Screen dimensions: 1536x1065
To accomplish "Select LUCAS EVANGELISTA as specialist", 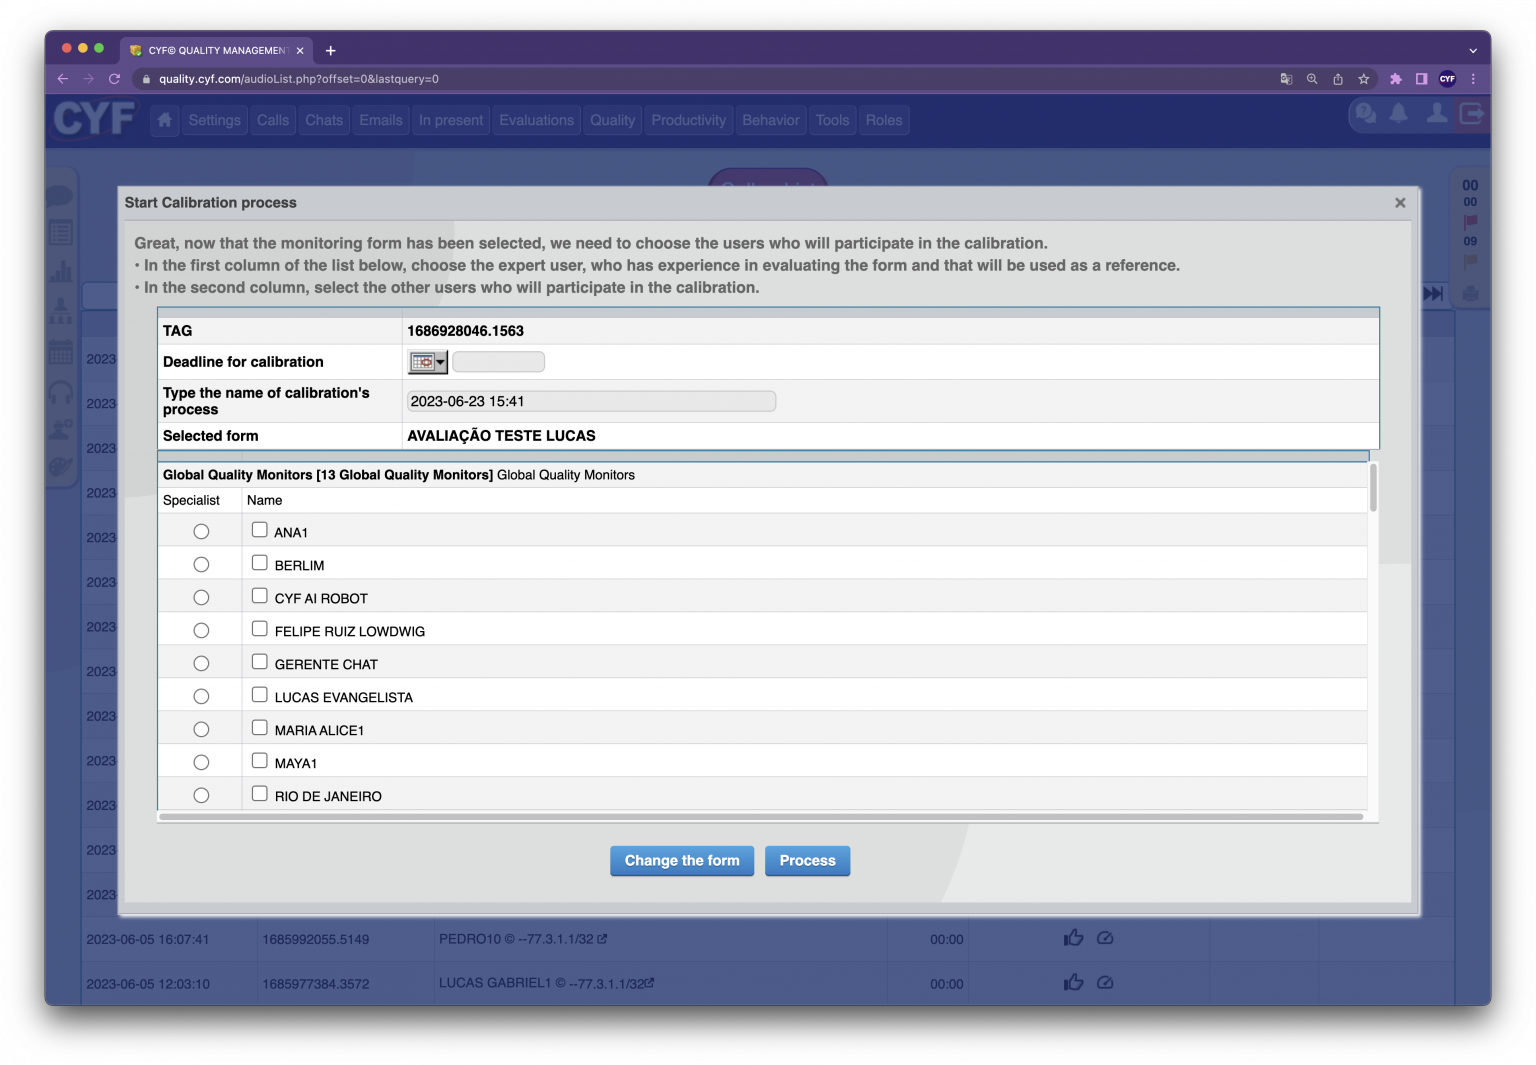I will (201, 697).
